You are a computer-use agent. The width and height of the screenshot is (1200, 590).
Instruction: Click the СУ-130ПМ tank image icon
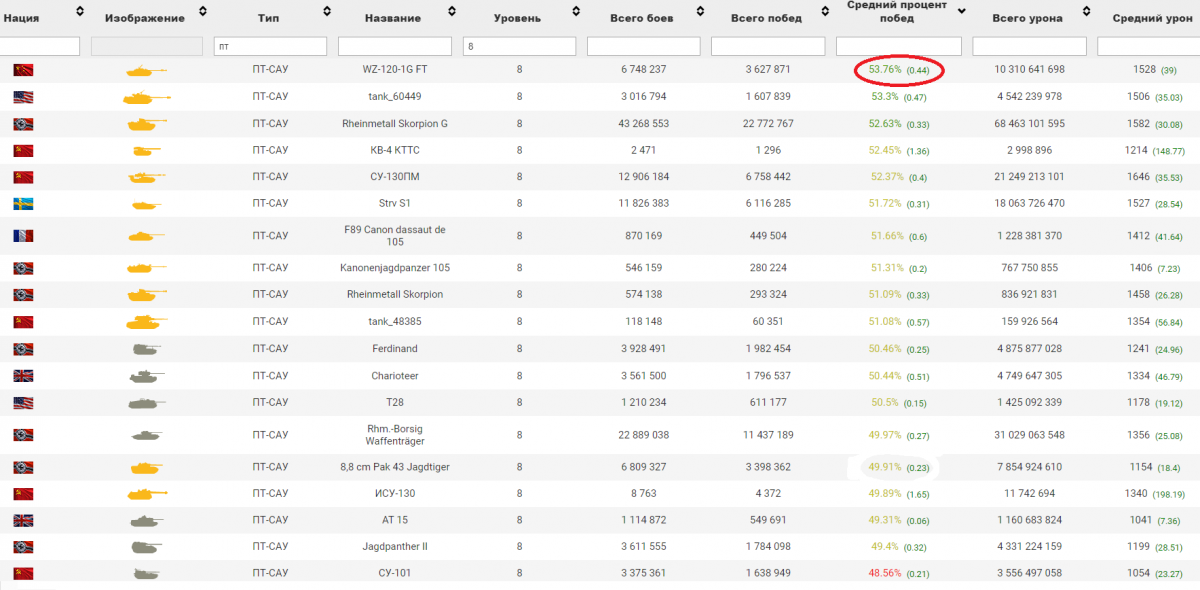146,177
